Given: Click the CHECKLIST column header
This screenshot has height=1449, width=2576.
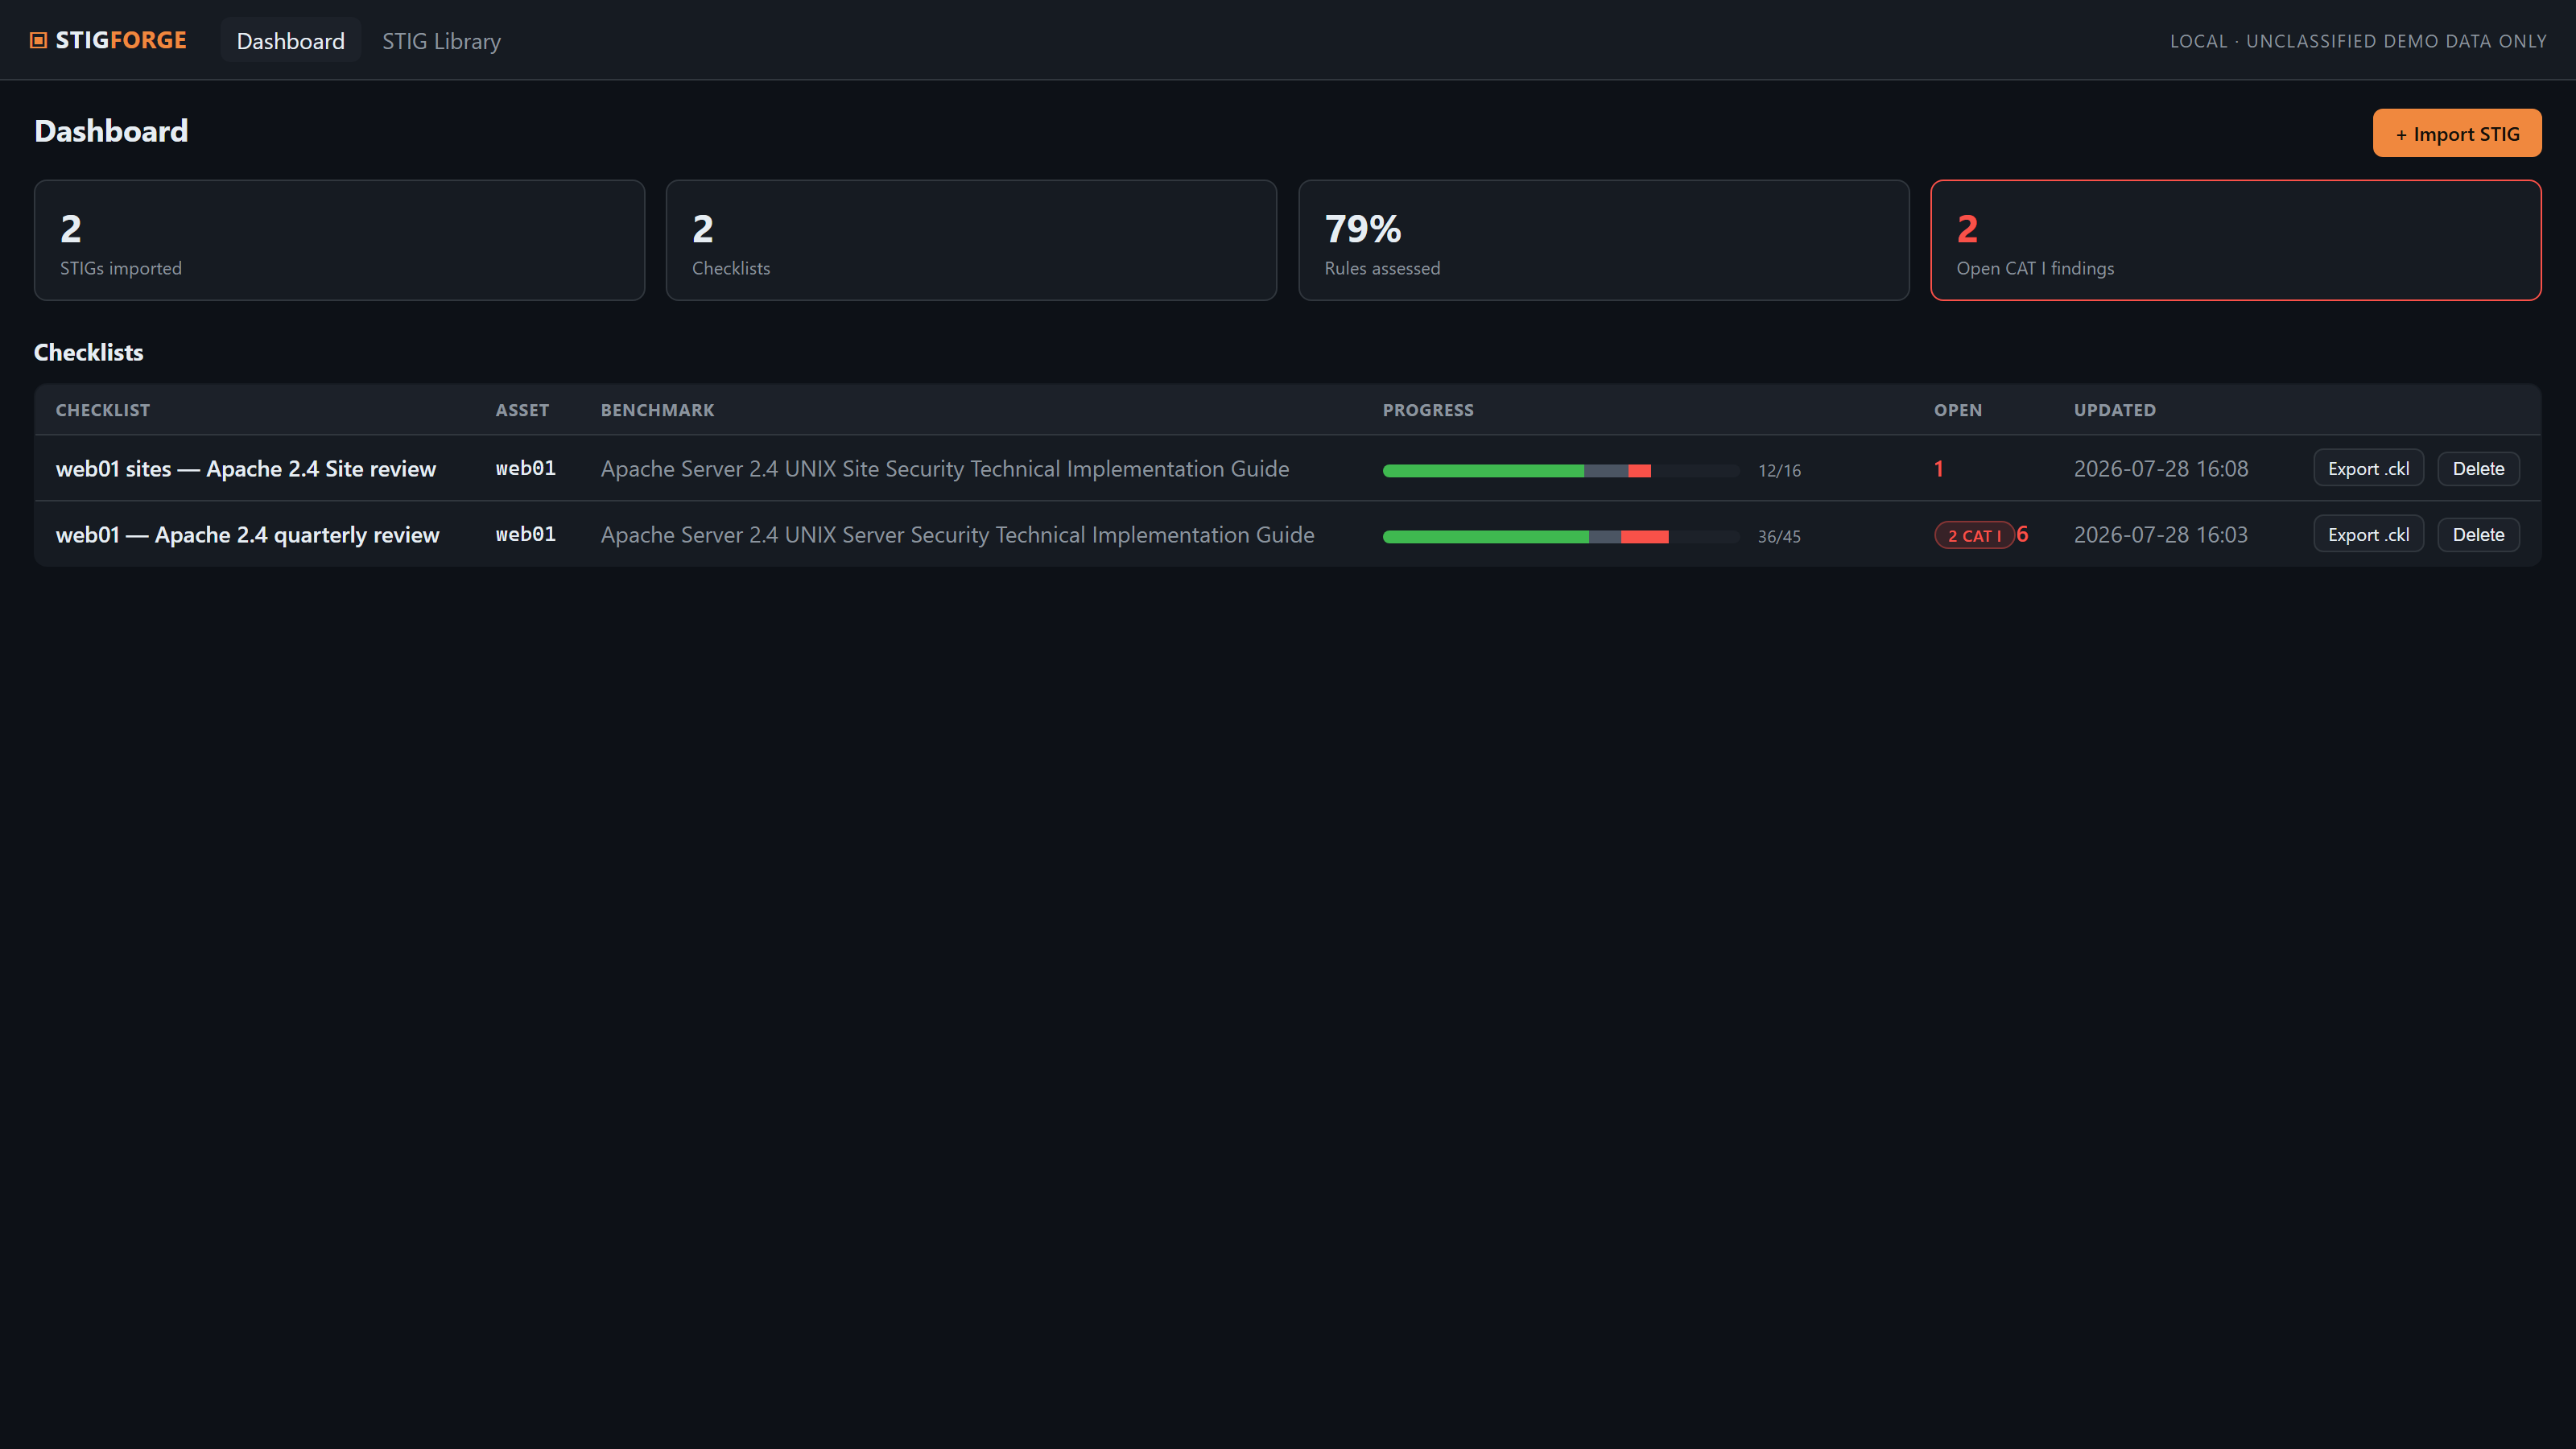Looking at the screenshot, I should point(103,410).
